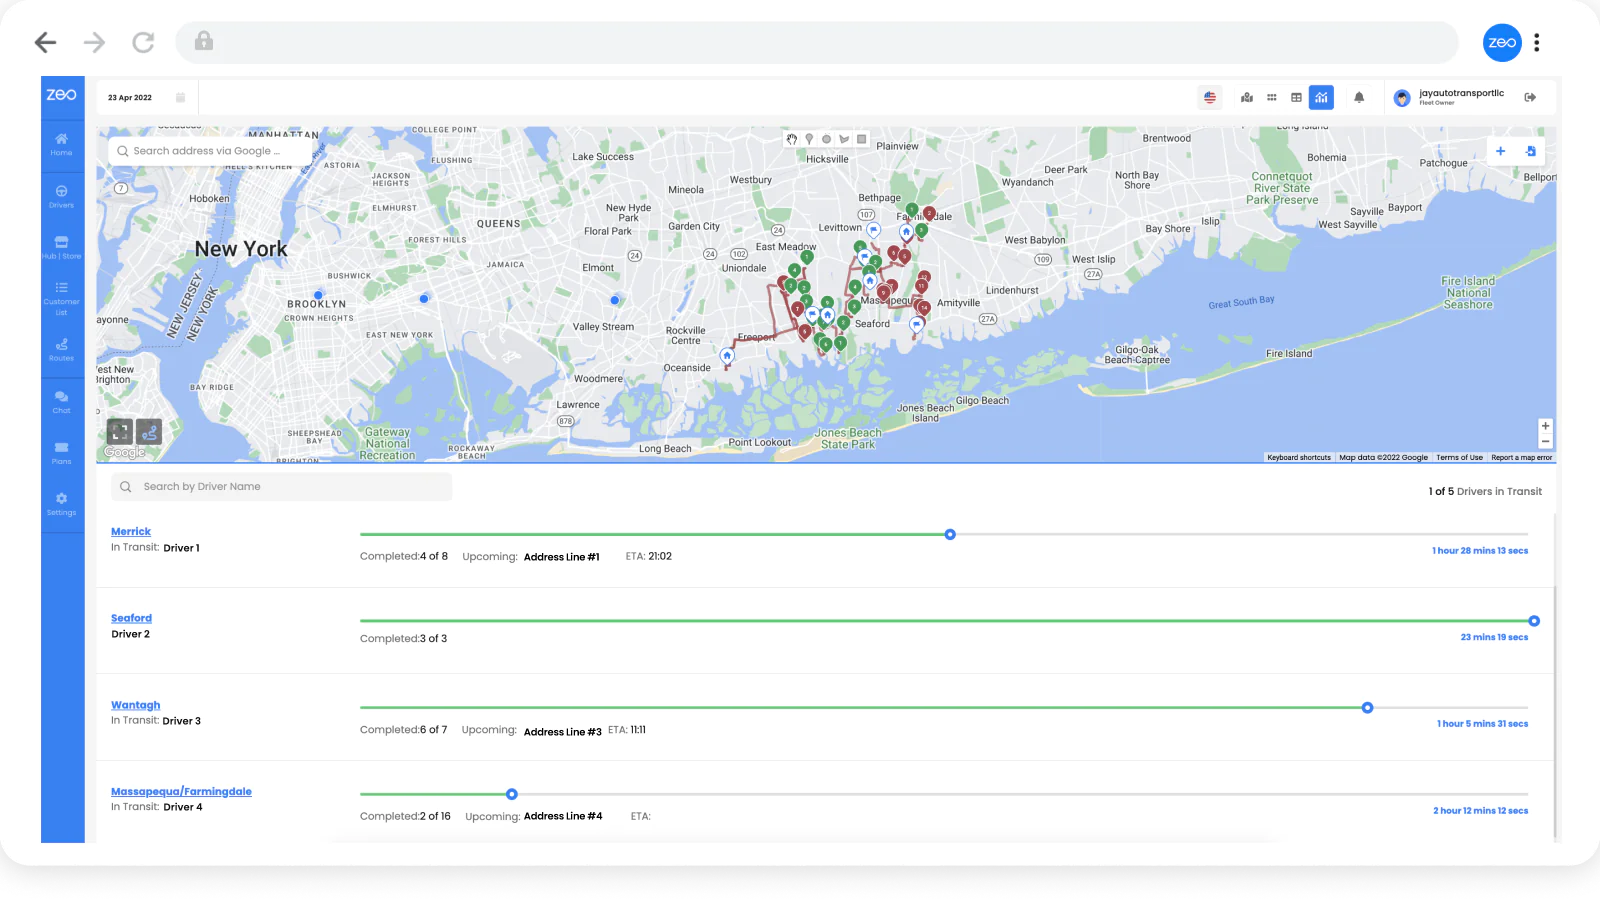Screen dimensions: 1600x900
Task: Toggle route display button on map
Action: coord(149,432)
